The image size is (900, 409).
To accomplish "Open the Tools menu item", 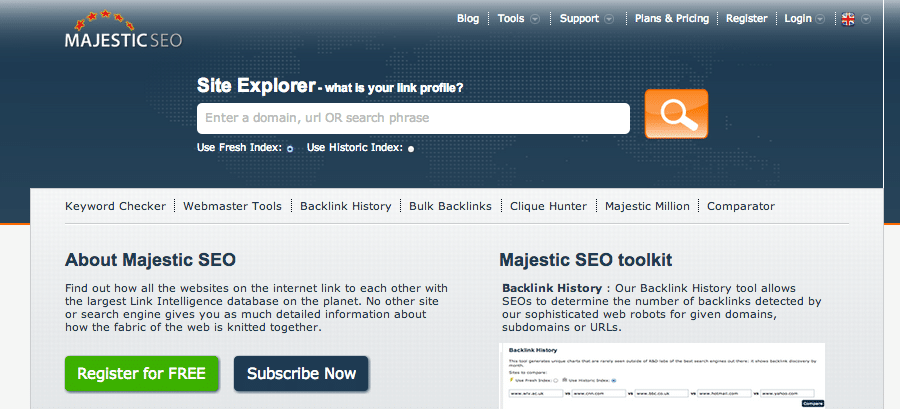I will pos(511,18).
